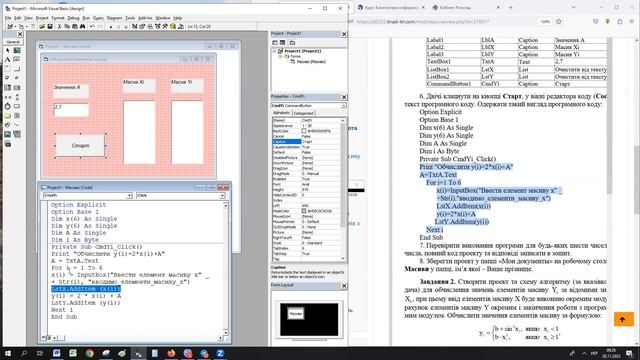Click the MaskColor swatch in Properties
Viewport: 640px width, 360px height.
pos(304,211)
